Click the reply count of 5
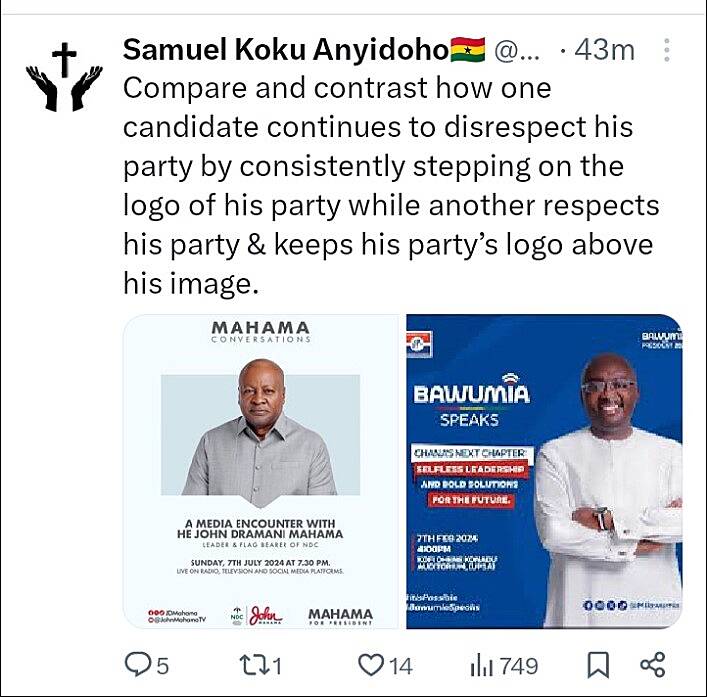The image size is (707, 697). coord(162,665)
